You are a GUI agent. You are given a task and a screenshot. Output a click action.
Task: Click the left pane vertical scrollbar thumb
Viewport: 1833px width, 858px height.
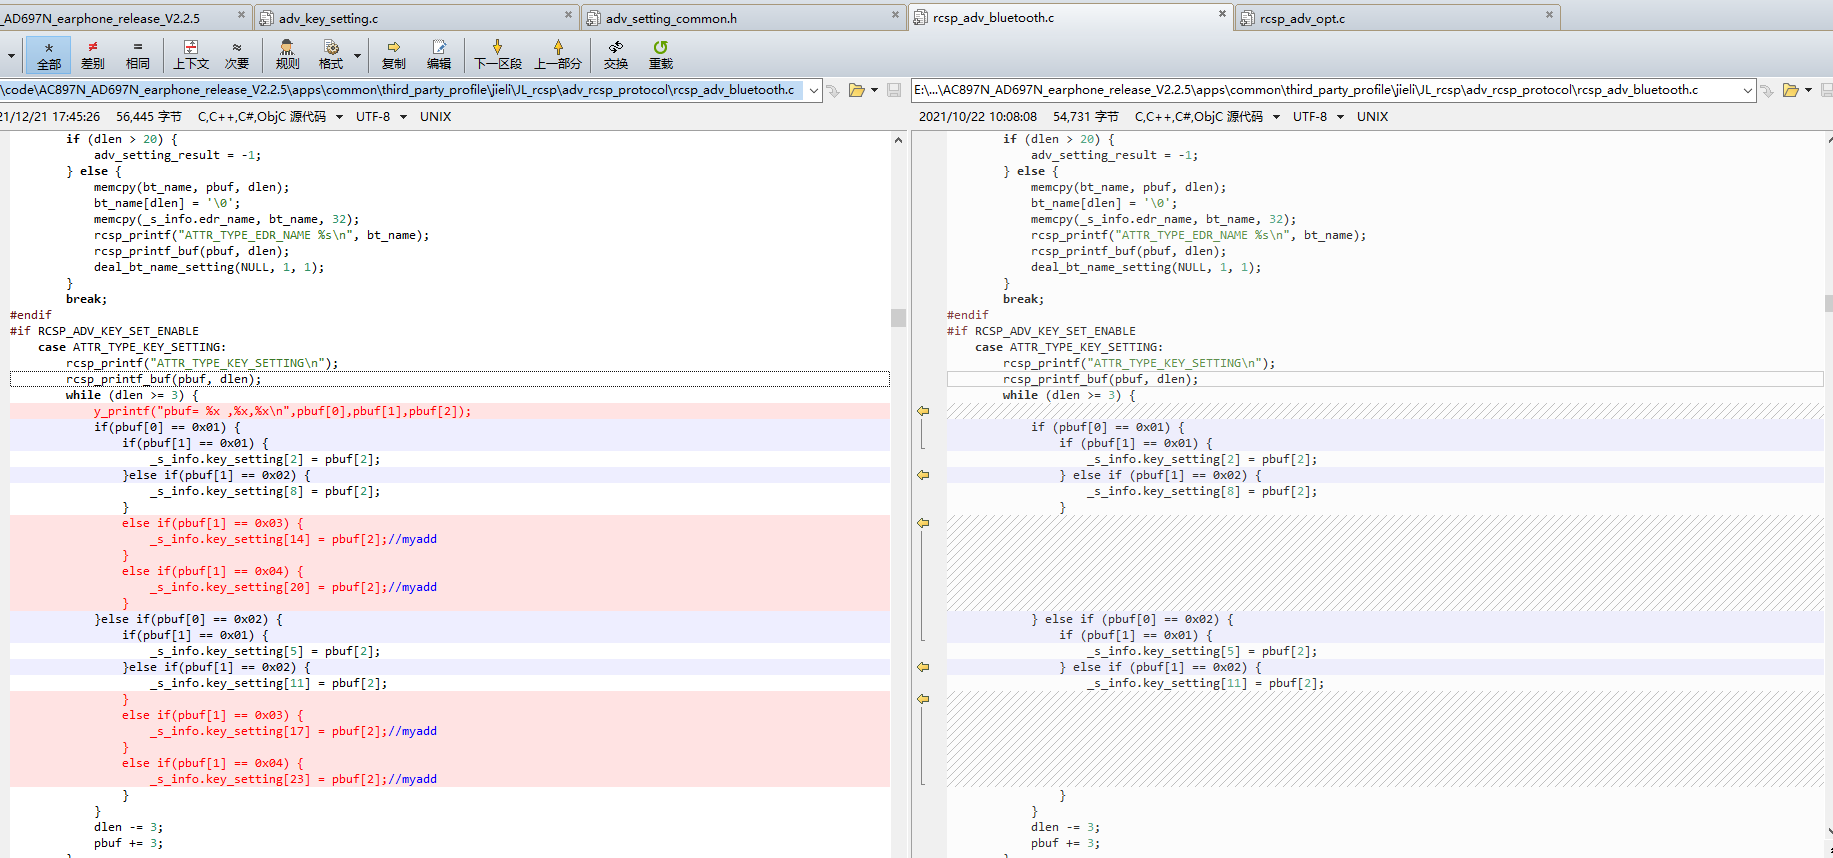click(x=898, y=318)
